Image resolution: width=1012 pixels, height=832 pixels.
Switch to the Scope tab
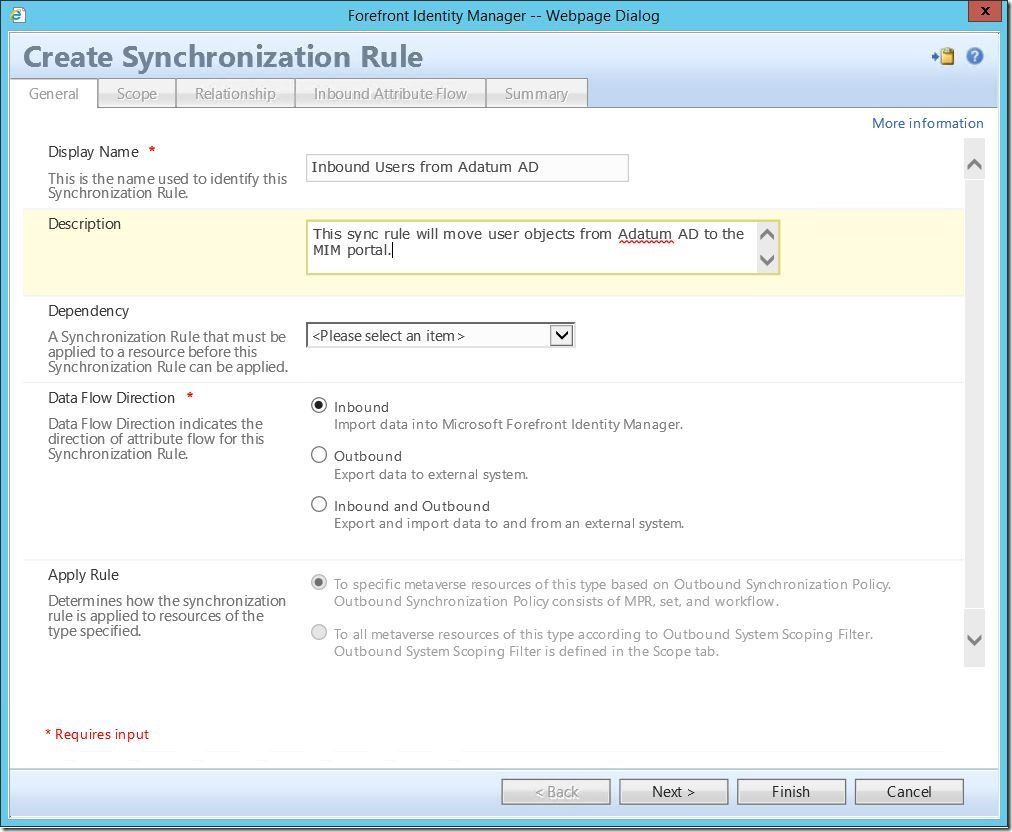pos(137,94)
